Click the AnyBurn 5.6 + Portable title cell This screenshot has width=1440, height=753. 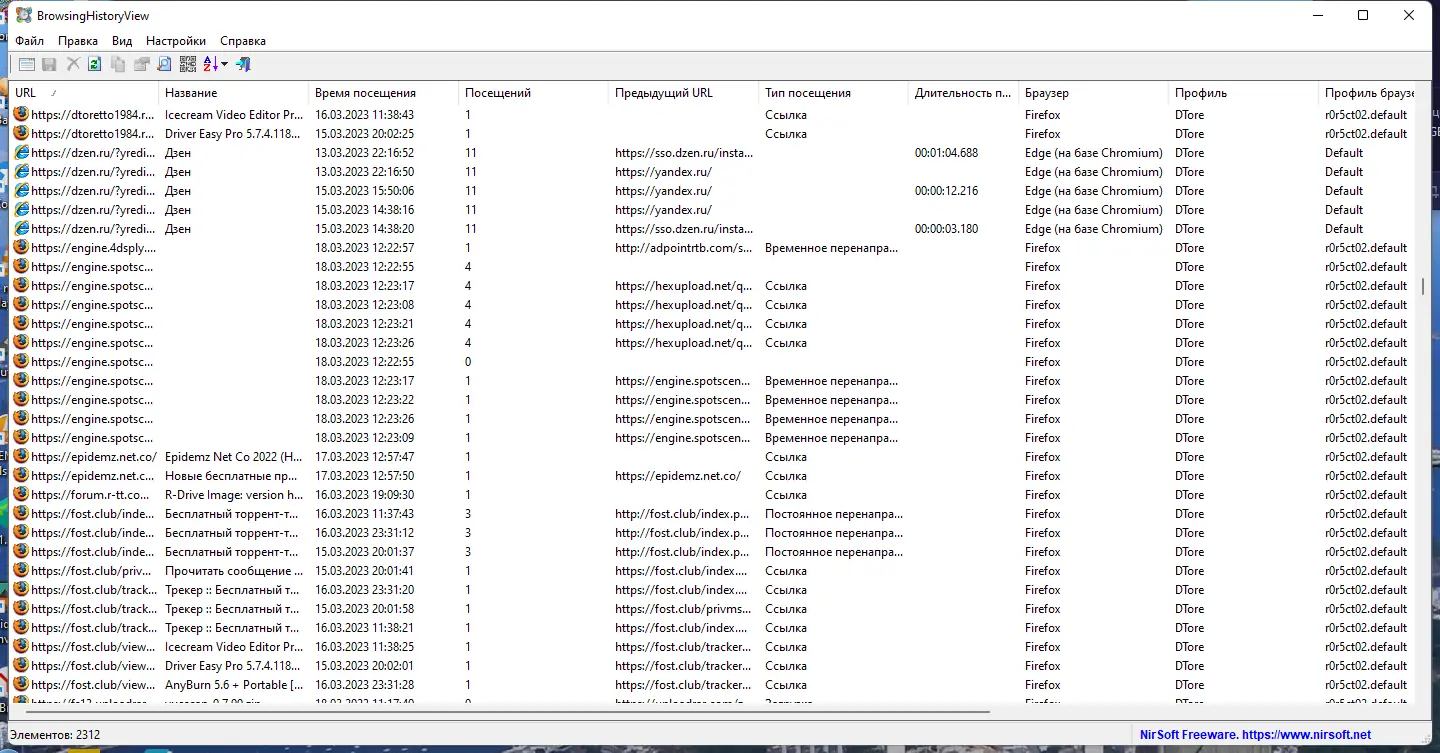(233, 685)
